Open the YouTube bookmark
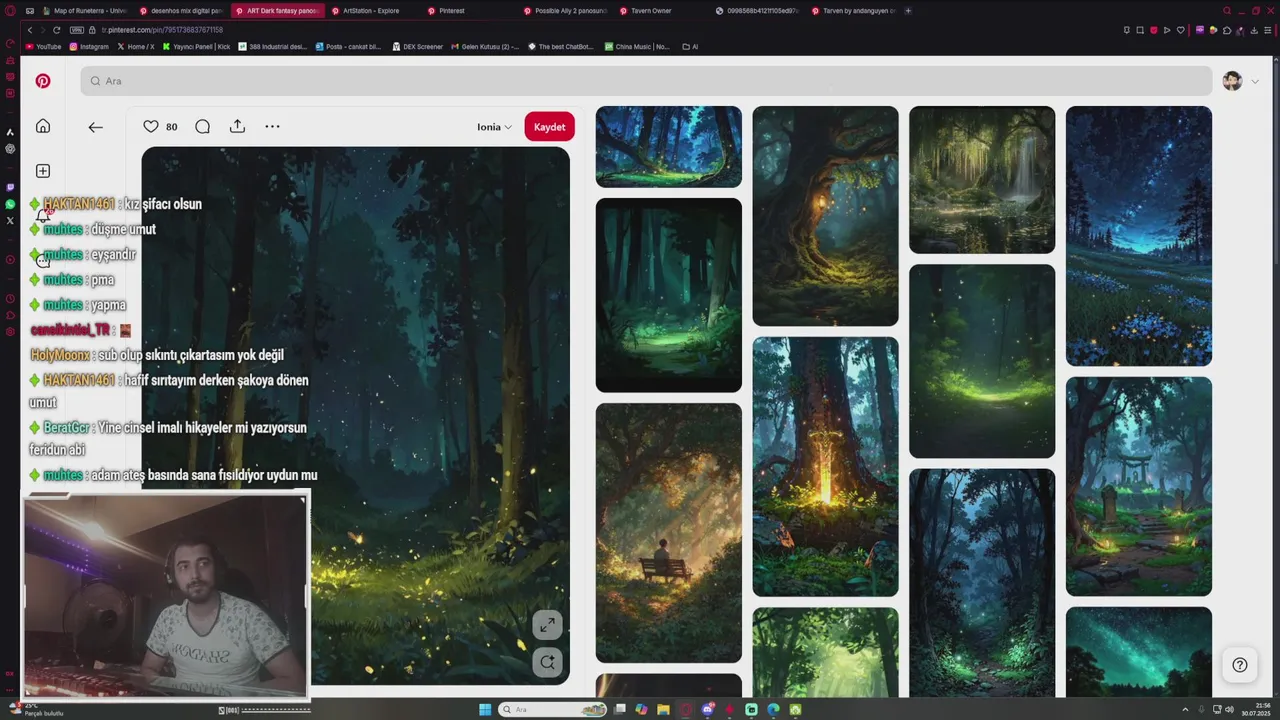This screenshot has height=720, width=1280. point(43,47)
